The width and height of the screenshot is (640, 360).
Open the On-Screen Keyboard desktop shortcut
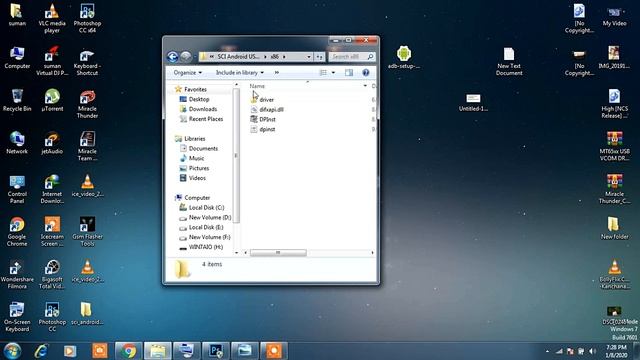(x=17, y=317)
